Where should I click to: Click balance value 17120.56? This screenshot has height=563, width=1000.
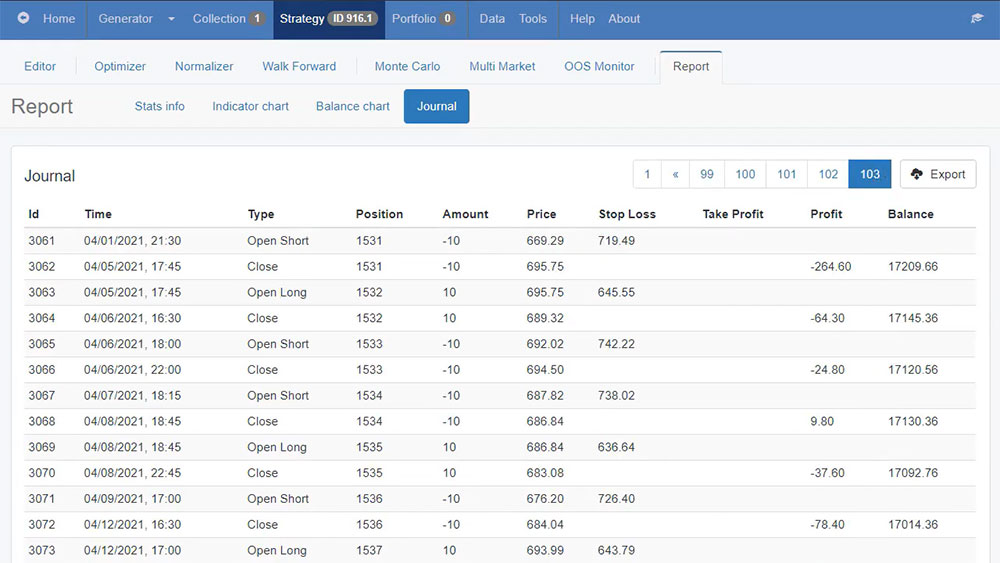[913, 370]
